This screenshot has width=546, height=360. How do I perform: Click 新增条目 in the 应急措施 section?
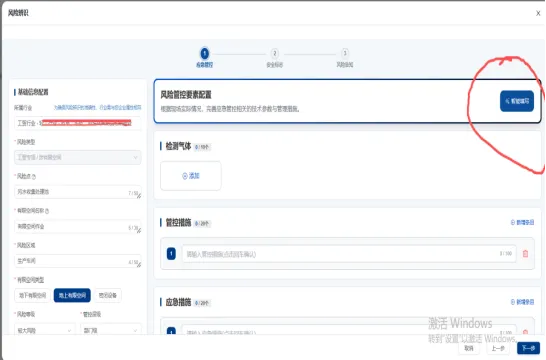tap(522, 302)
